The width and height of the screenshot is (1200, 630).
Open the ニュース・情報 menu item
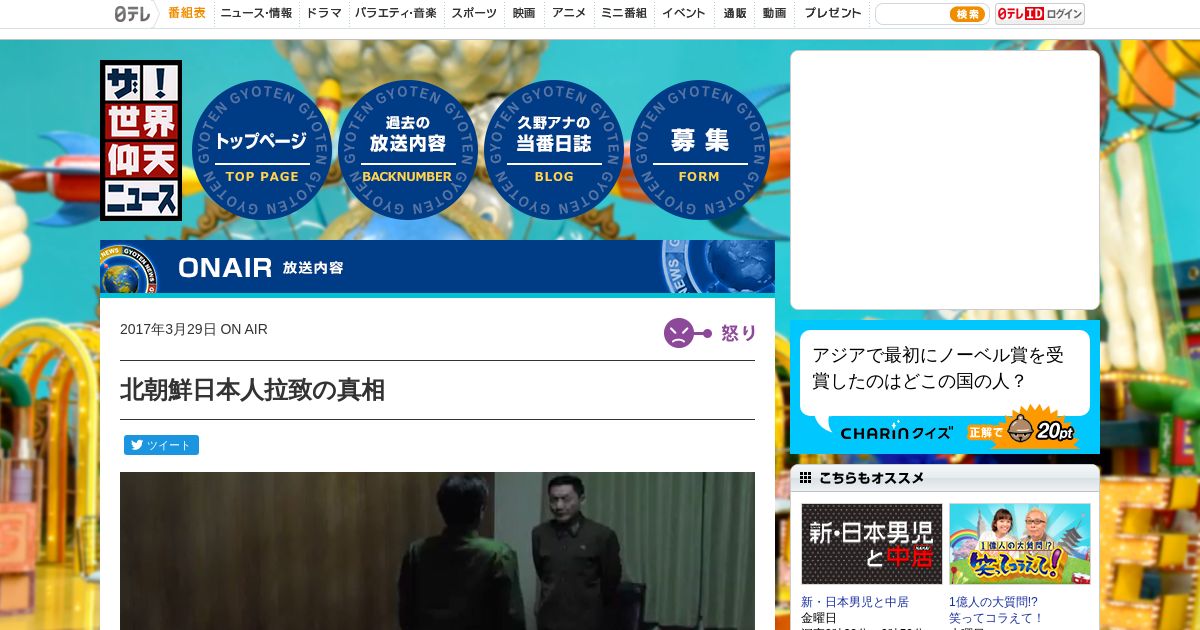click(x=256, y=14)
